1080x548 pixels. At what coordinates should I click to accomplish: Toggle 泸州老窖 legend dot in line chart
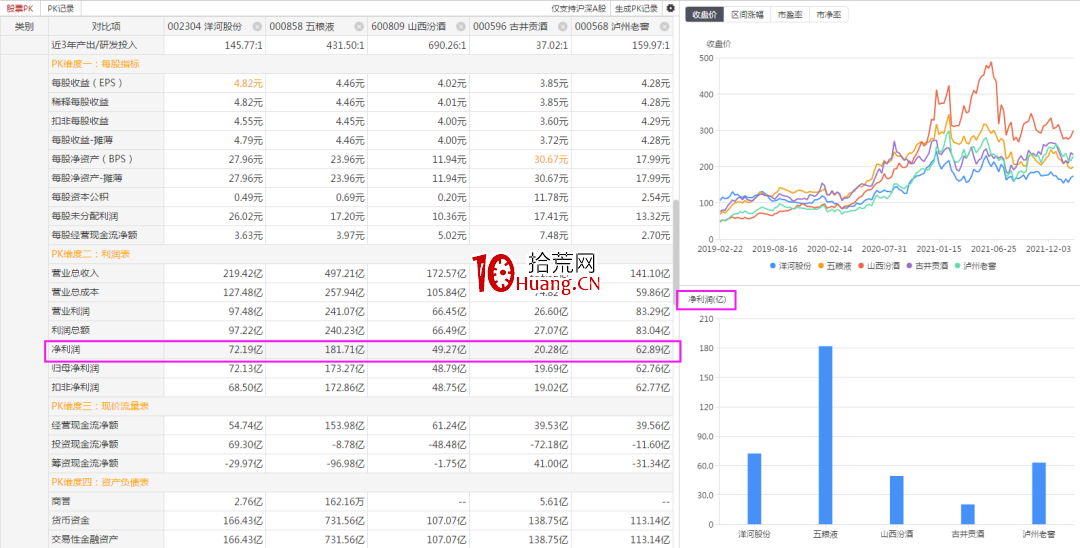(957, 265)
